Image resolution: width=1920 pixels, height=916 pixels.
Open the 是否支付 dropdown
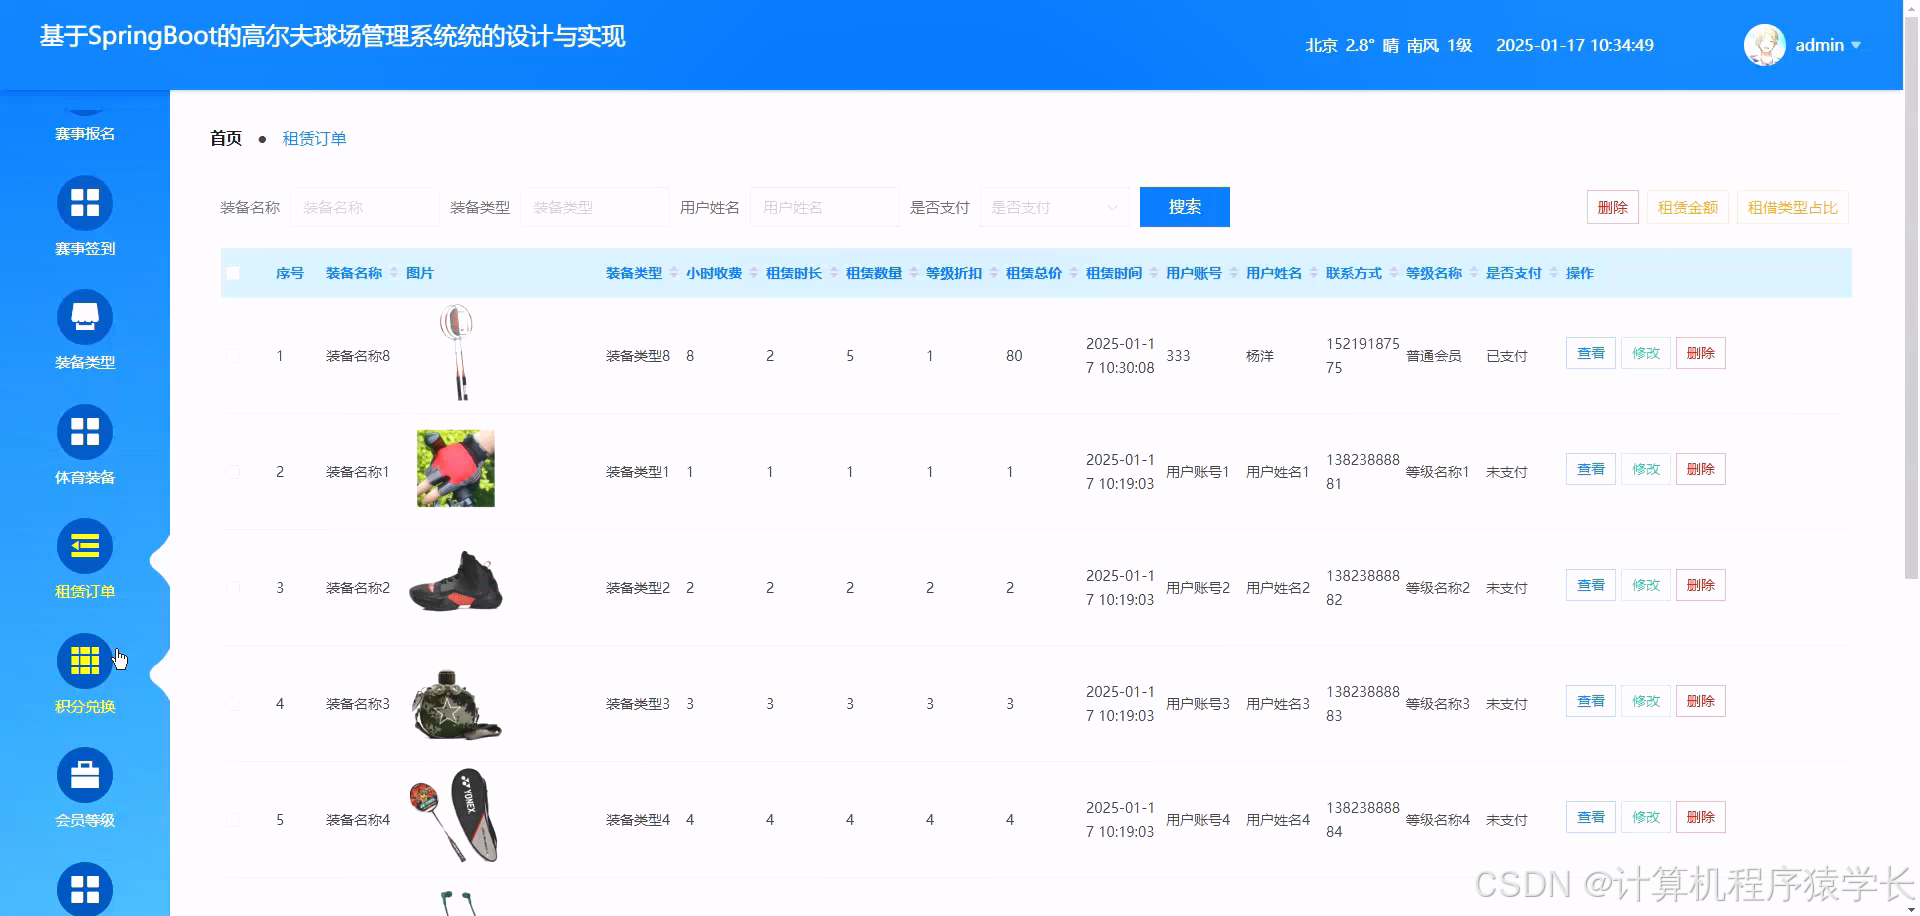(x=1053, y=207)
